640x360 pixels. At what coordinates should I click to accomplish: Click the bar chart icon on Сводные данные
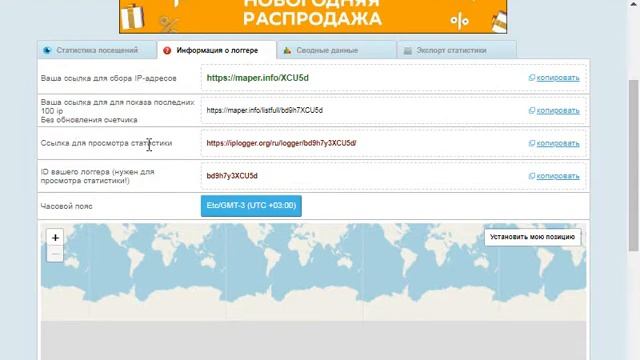point(287,50)
